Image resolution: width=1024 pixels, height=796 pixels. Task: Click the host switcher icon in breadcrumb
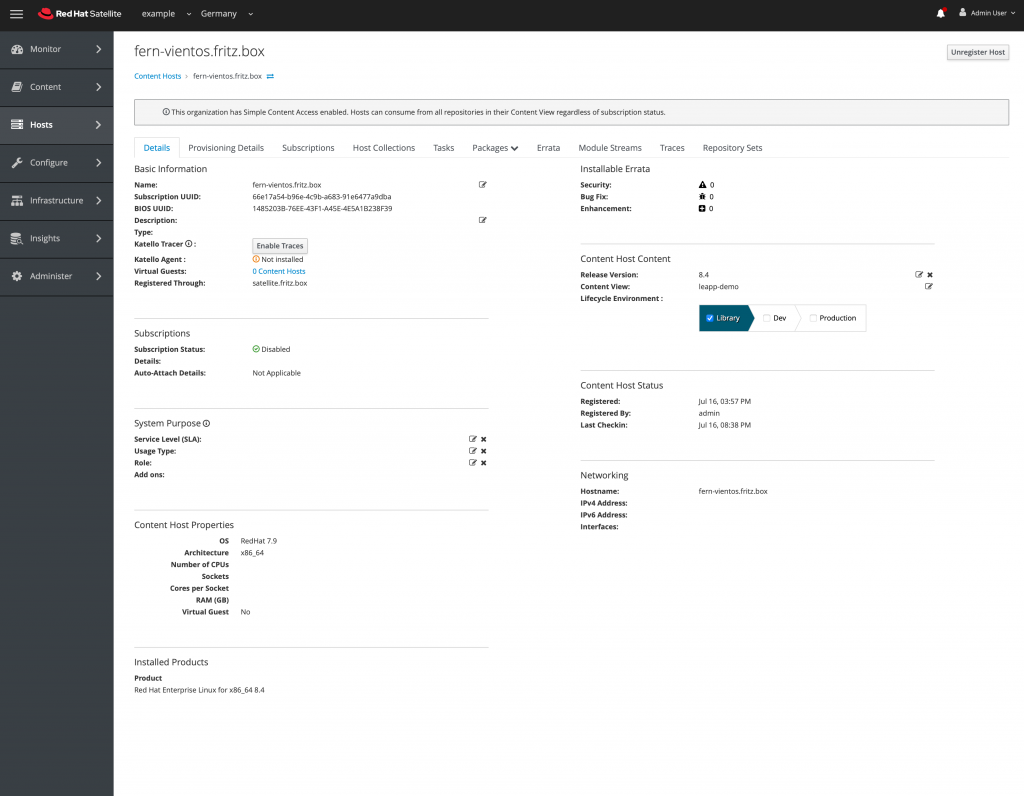pyautogui.click(x=270, y=76)
